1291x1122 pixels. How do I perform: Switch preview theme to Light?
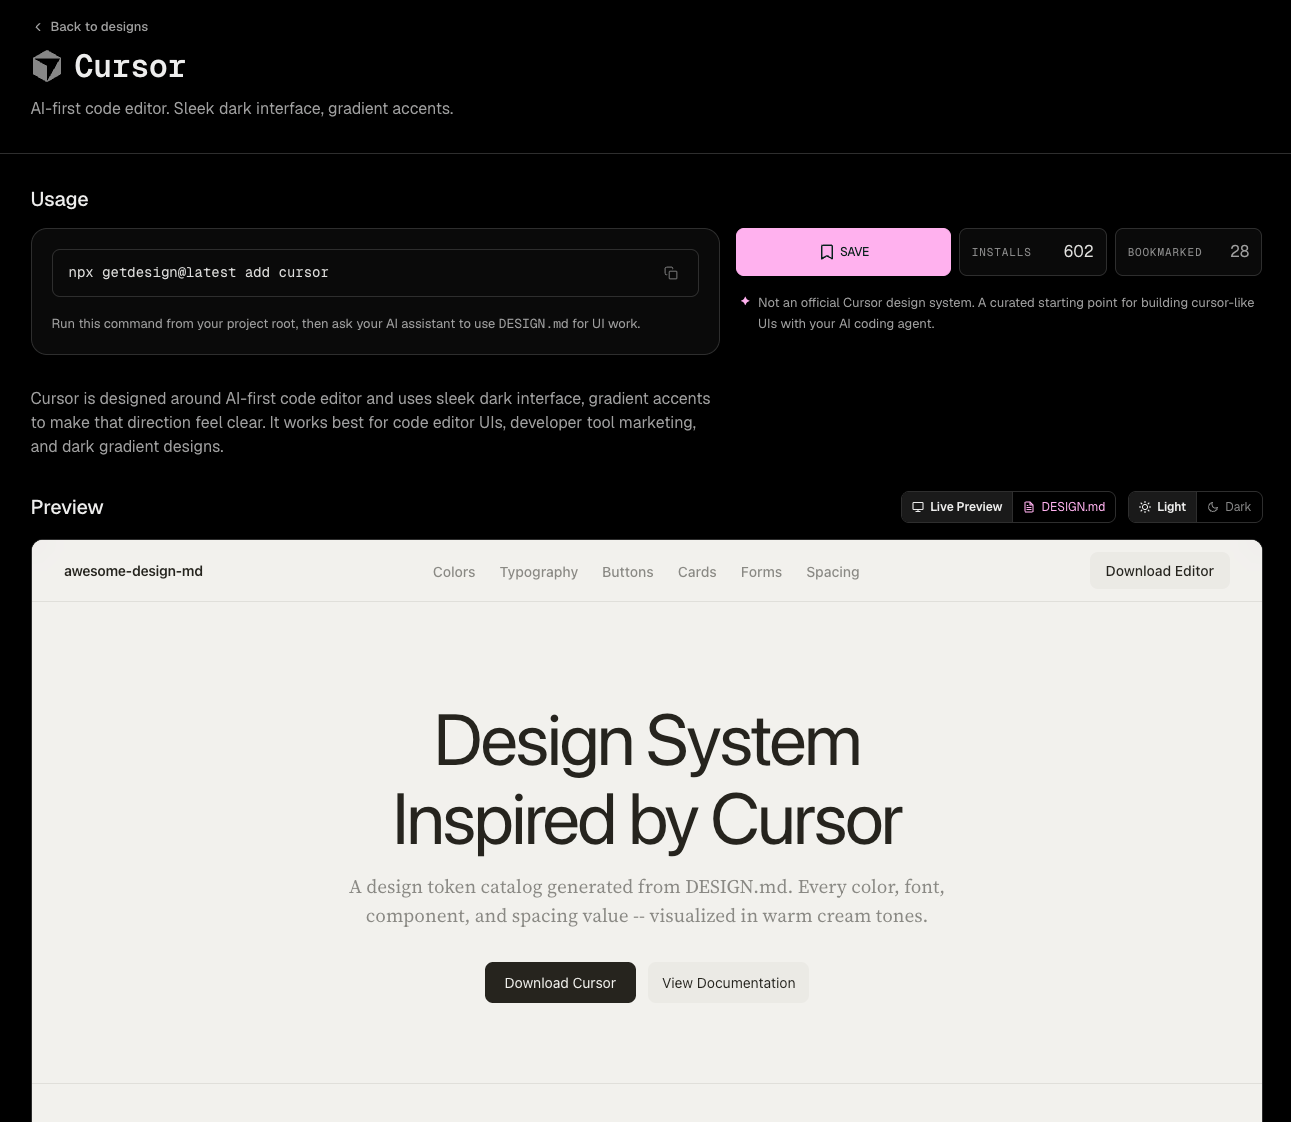pos(1163,507)
